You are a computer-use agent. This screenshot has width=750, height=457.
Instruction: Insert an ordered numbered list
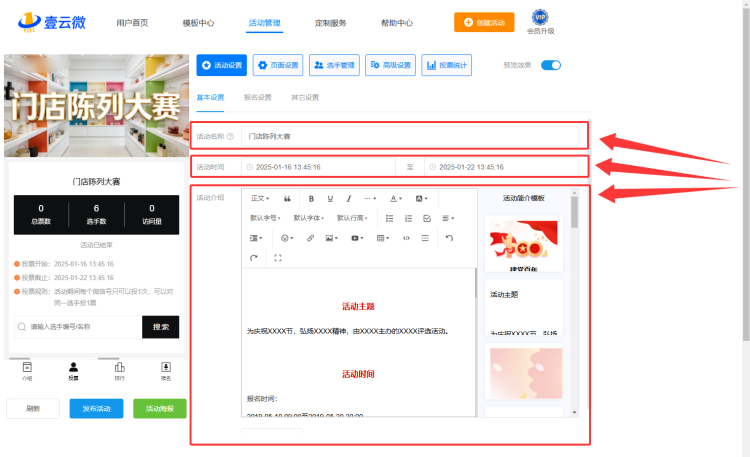408,218
